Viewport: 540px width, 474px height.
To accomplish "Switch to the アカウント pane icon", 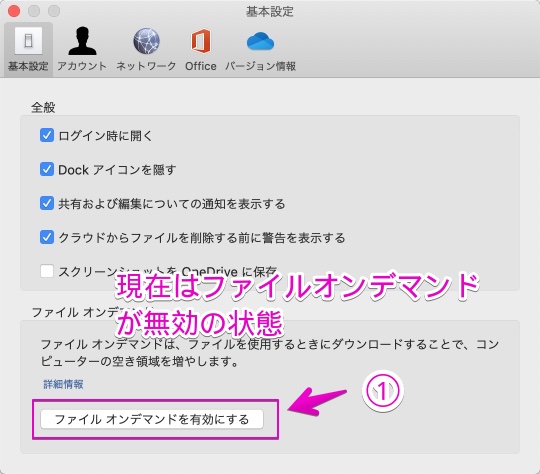I will (82, 41).
